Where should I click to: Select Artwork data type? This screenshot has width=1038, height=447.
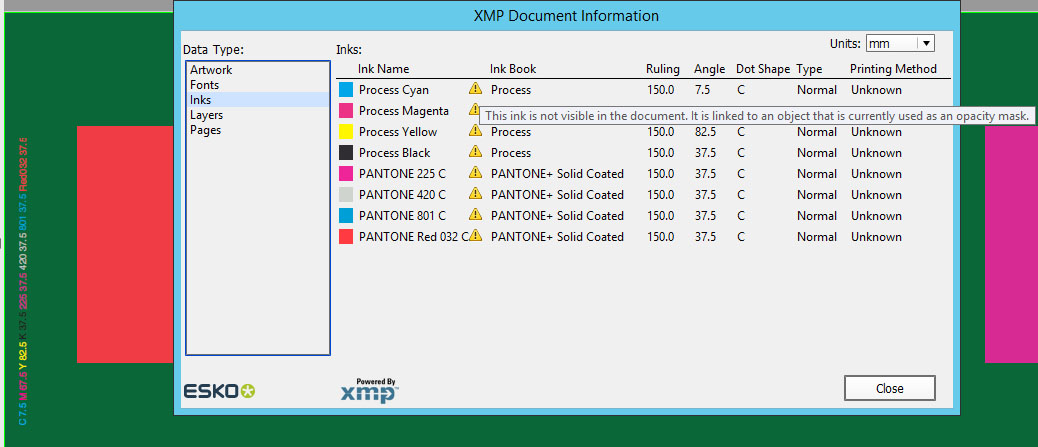coord(211,70)
